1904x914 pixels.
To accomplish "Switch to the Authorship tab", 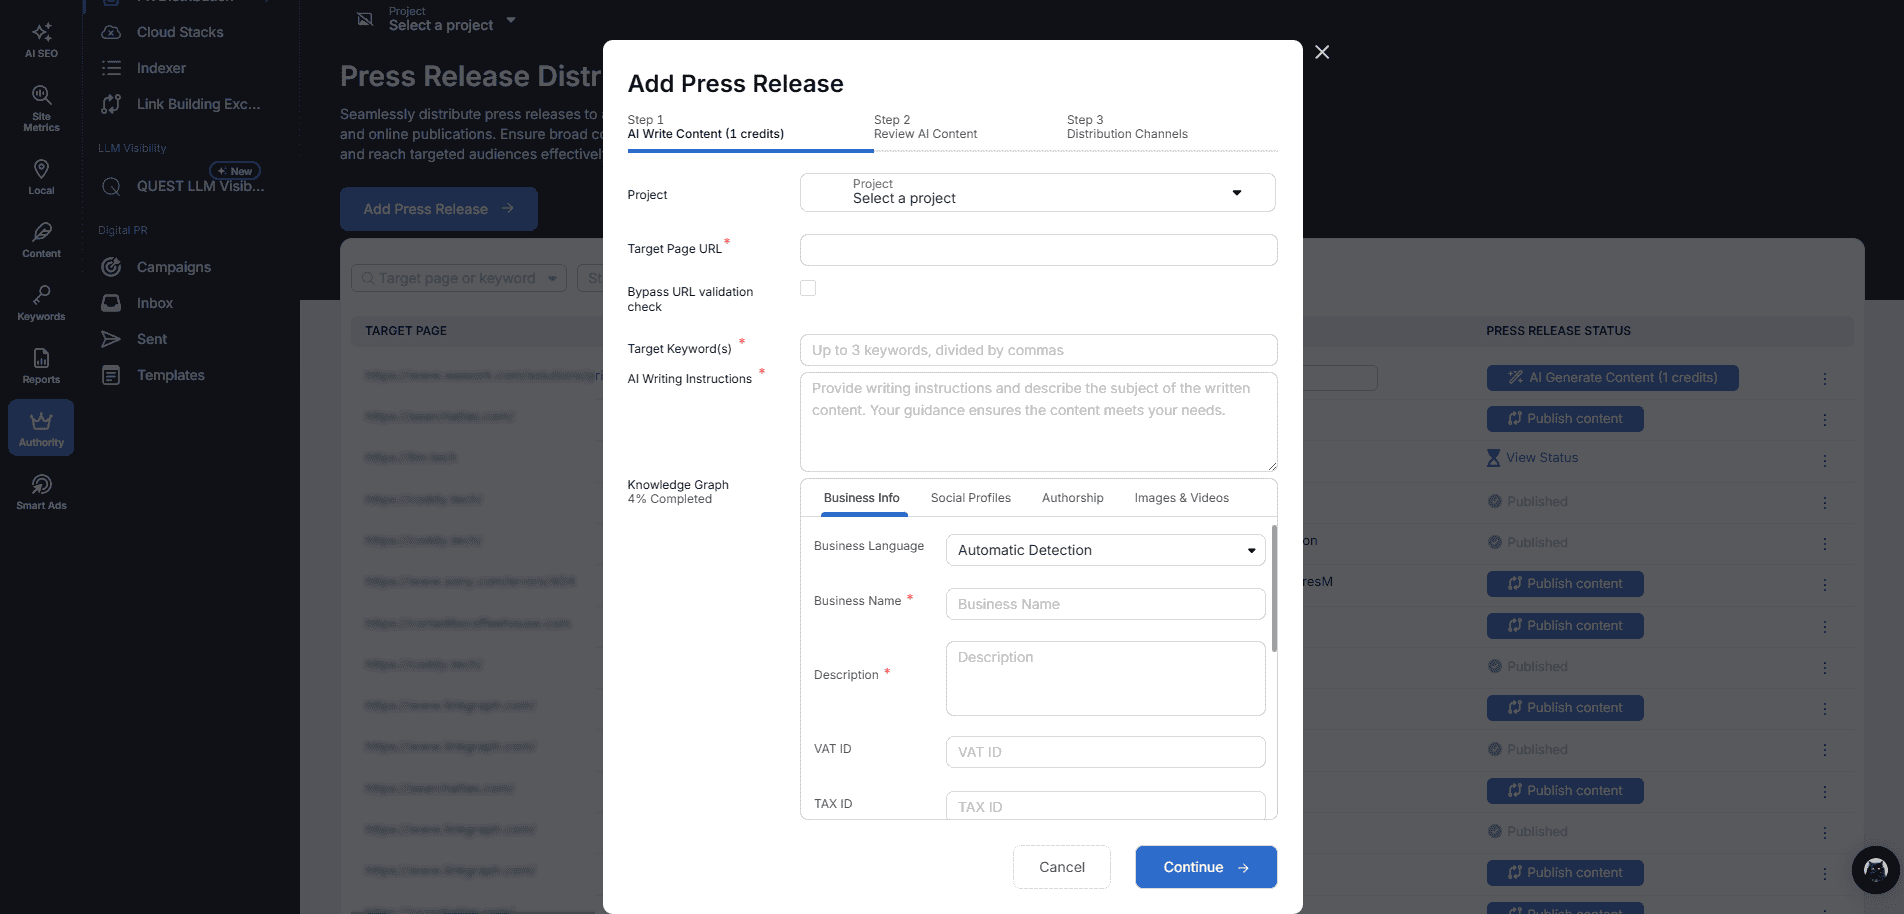I will tap(1072, 498).
